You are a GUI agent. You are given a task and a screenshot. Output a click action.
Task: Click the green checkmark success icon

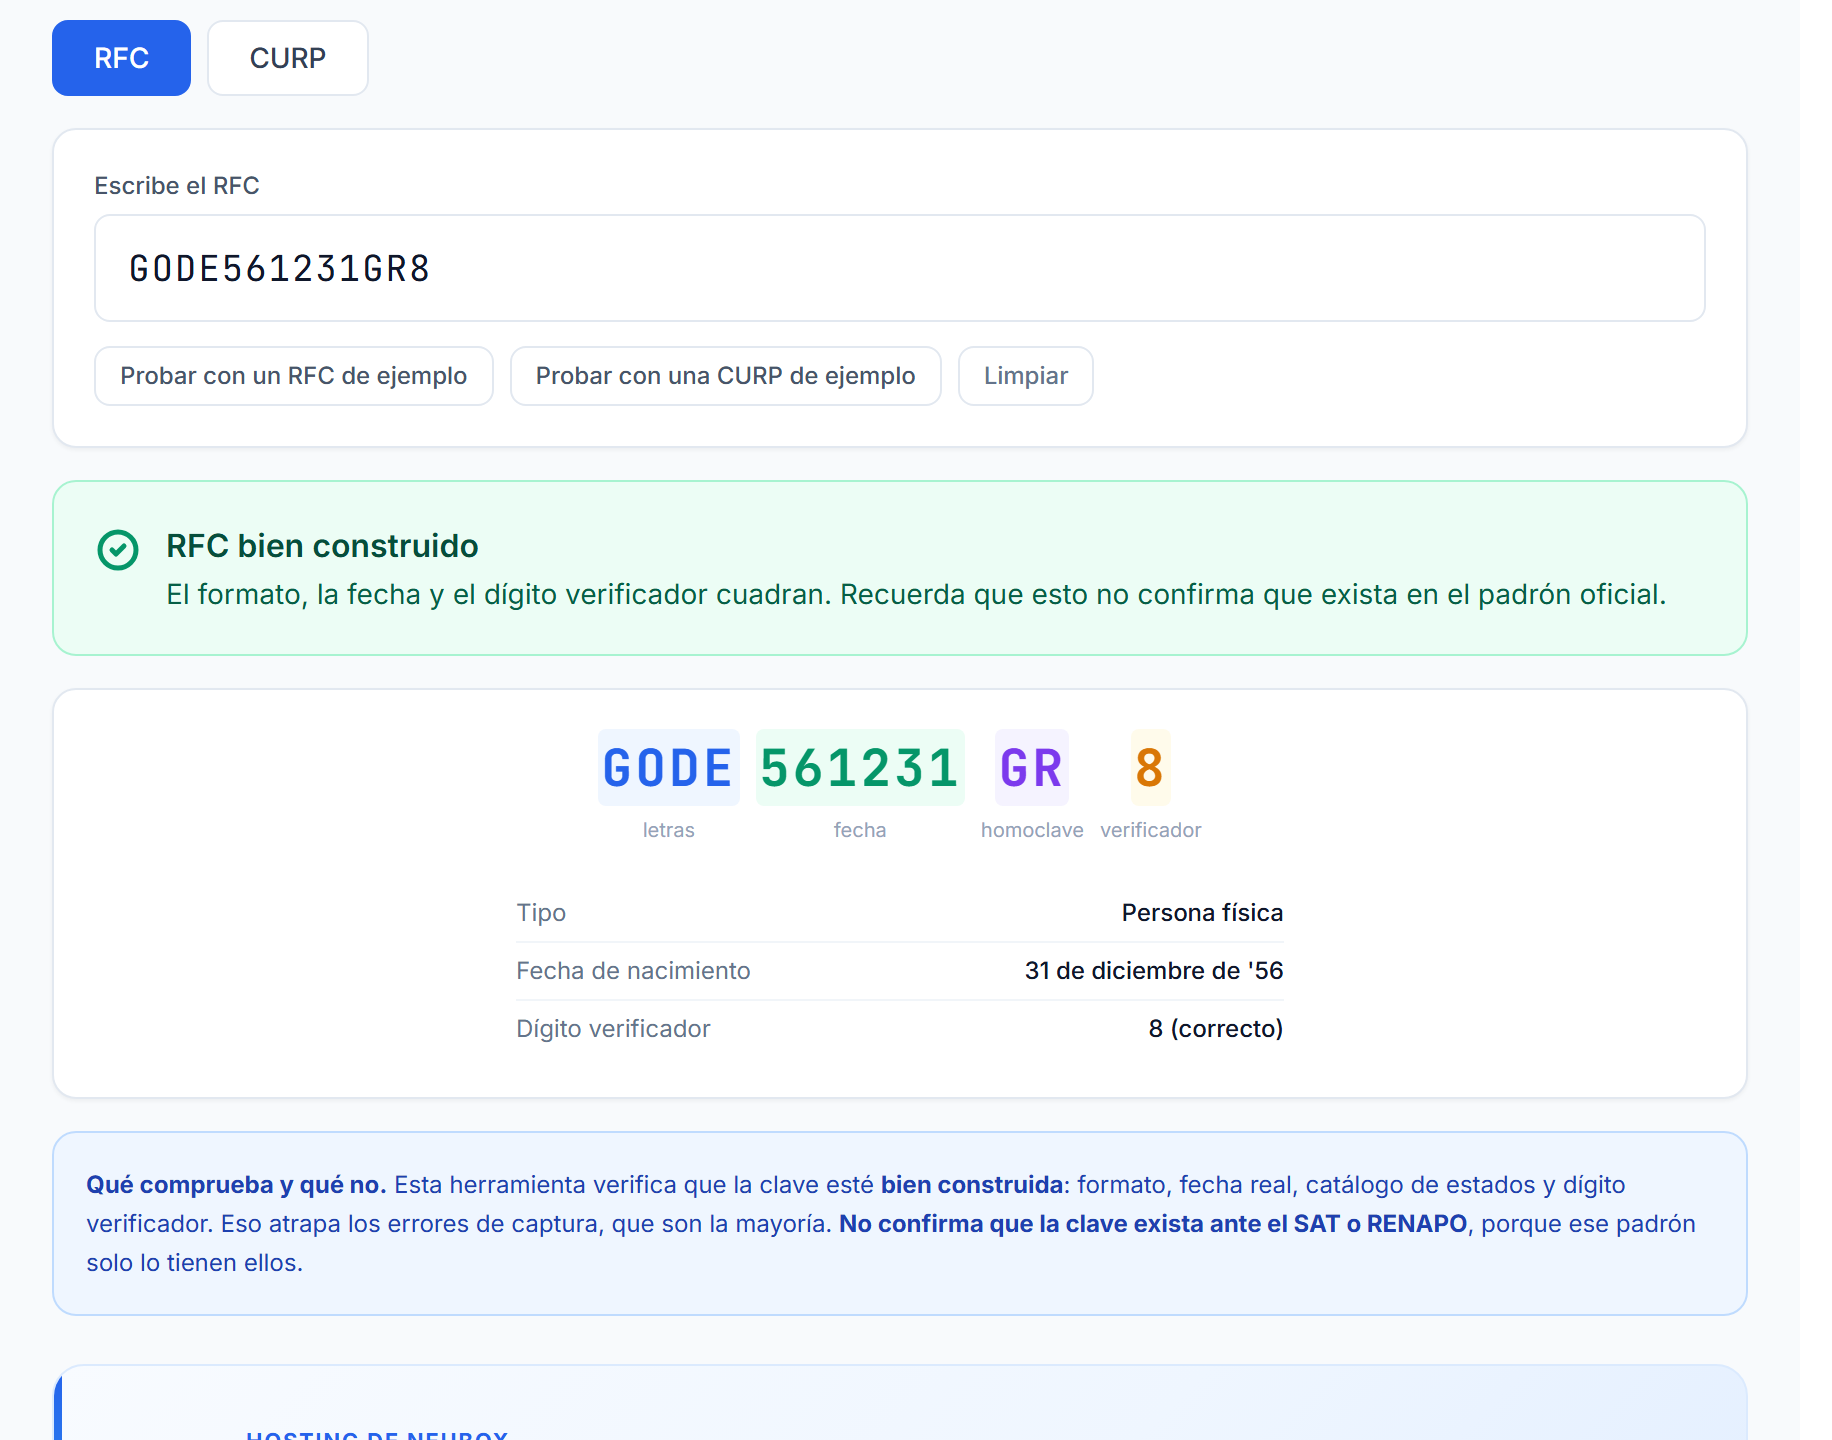118,550
